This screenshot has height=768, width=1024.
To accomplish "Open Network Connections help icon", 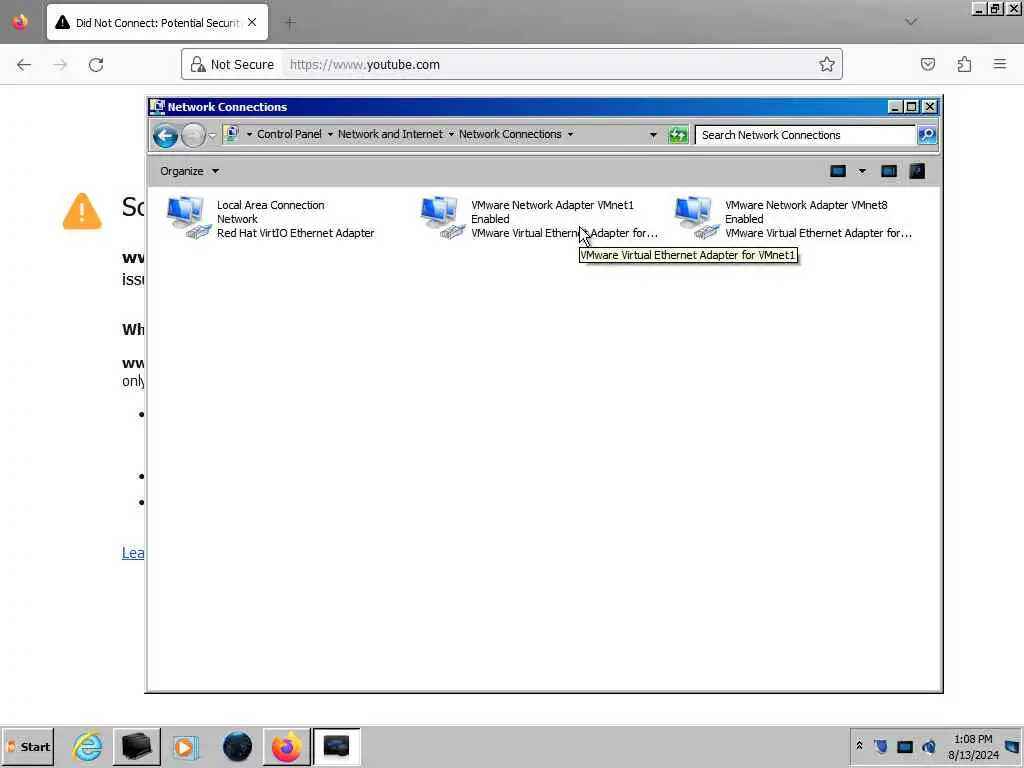I will click(x=917, y=171).
